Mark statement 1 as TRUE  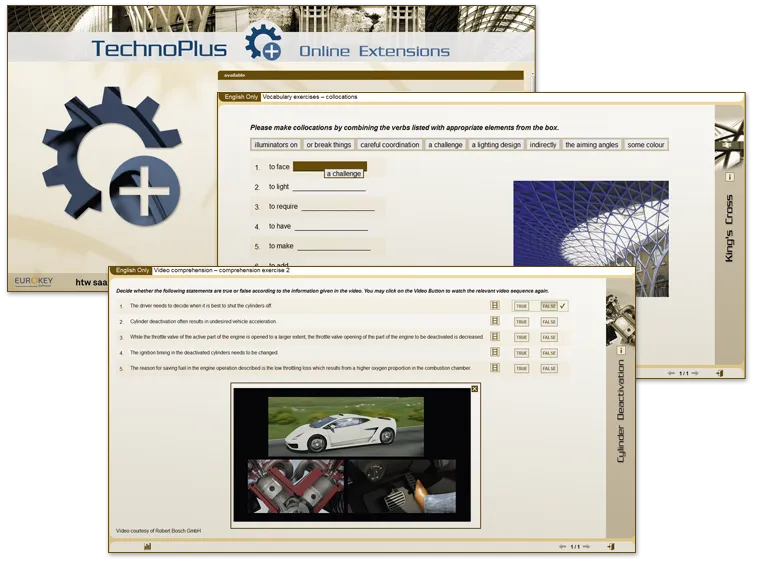(x=521, y=306)
